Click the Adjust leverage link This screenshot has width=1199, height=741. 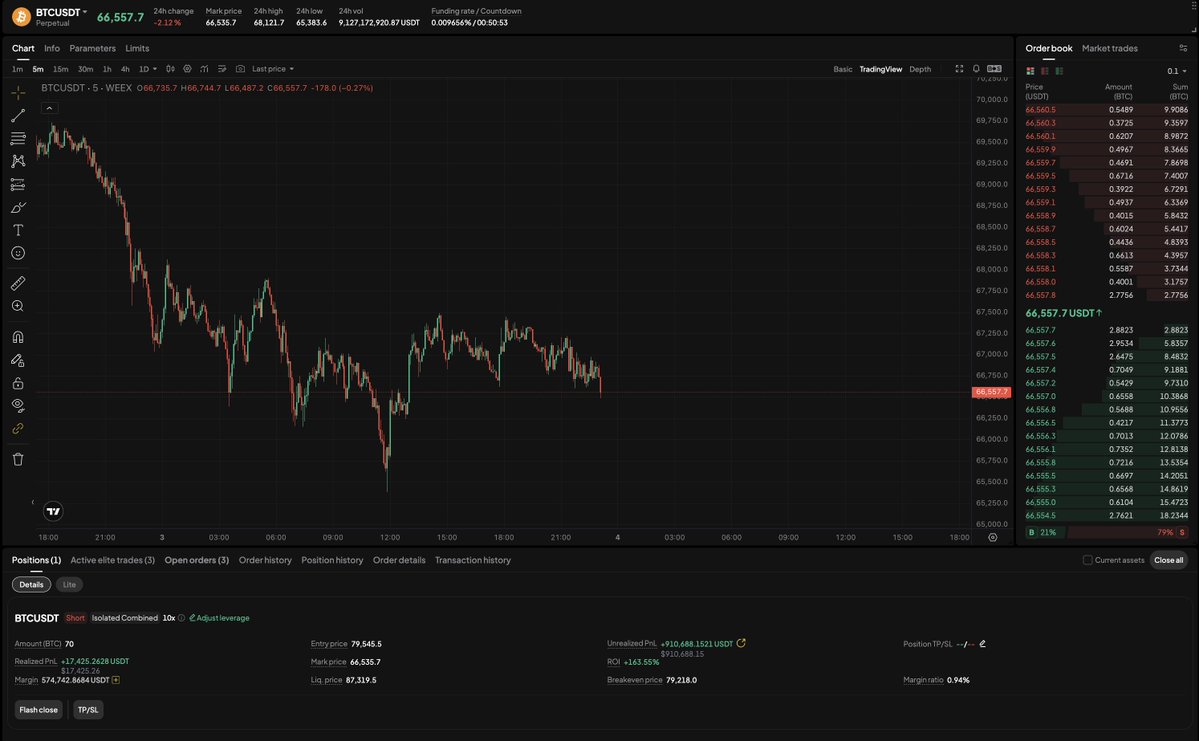coord(219,618)
